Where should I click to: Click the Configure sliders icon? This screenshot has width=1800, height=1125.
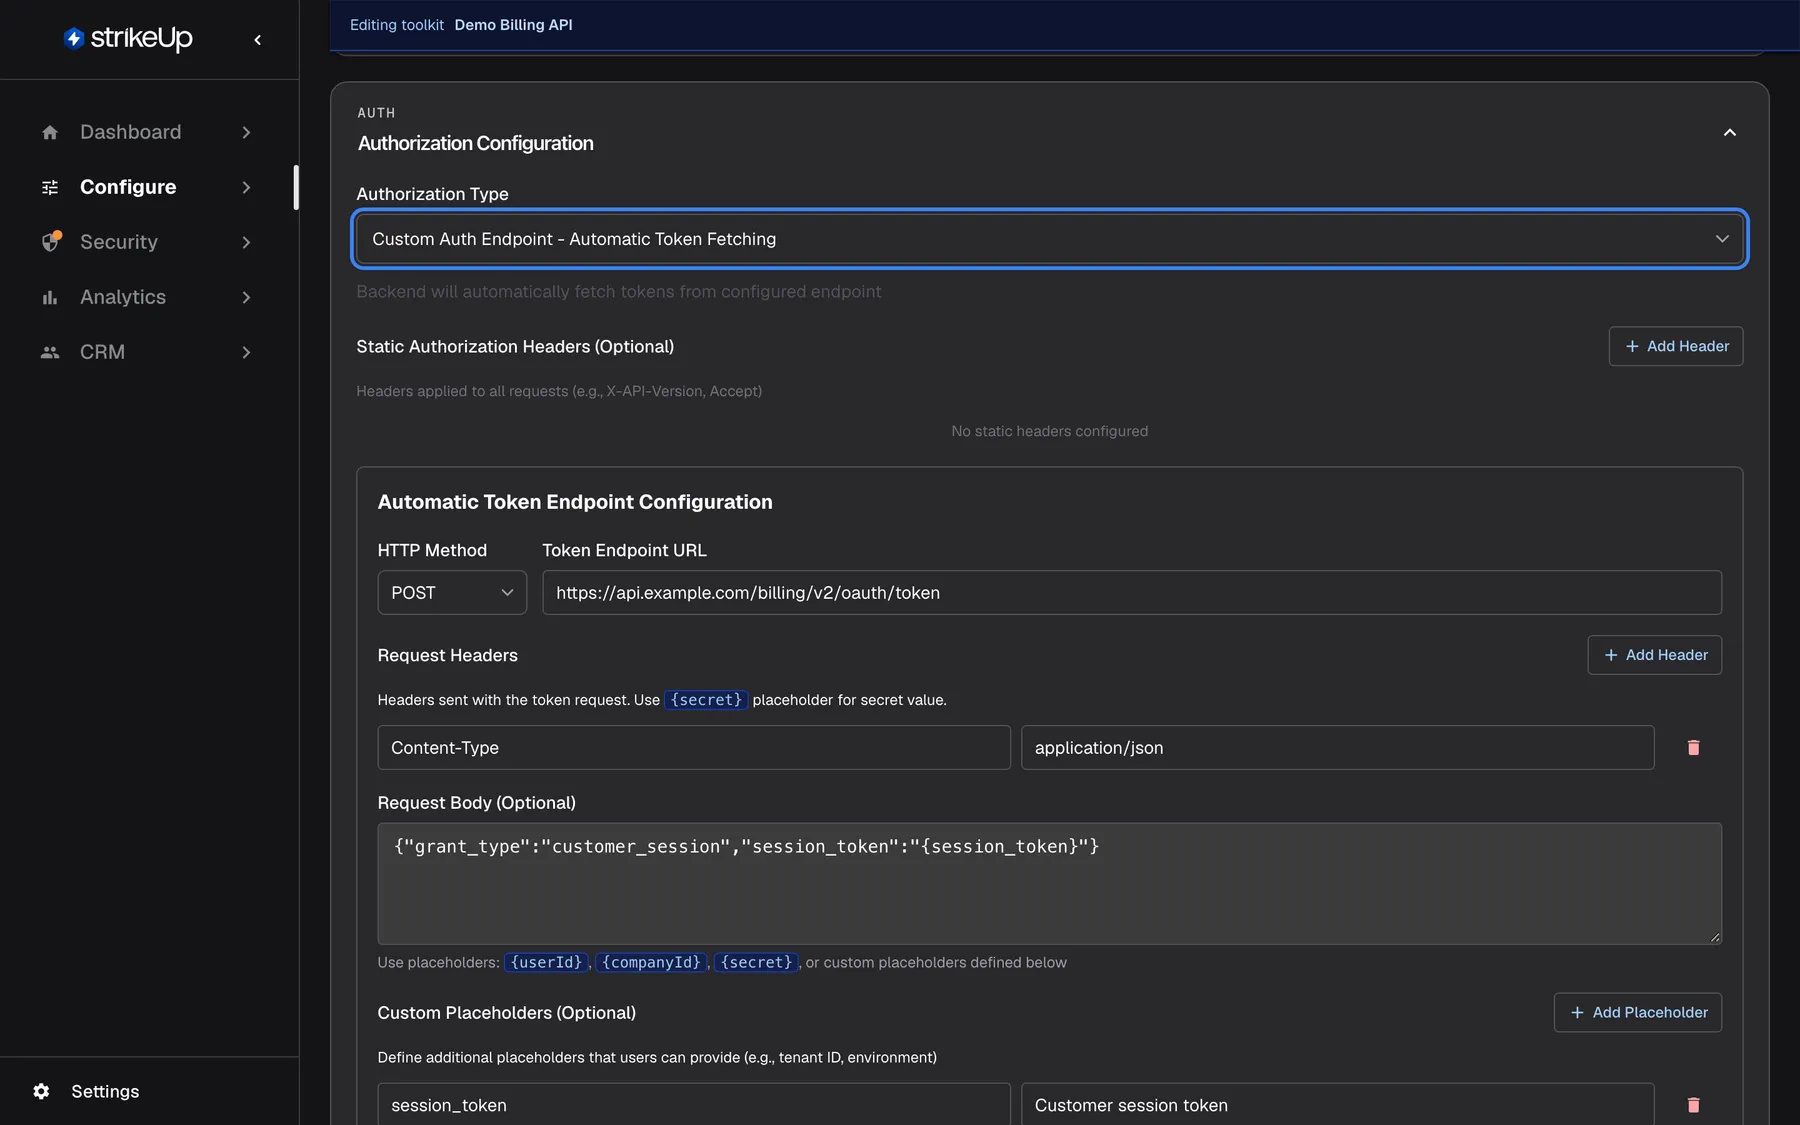[50, 187]
